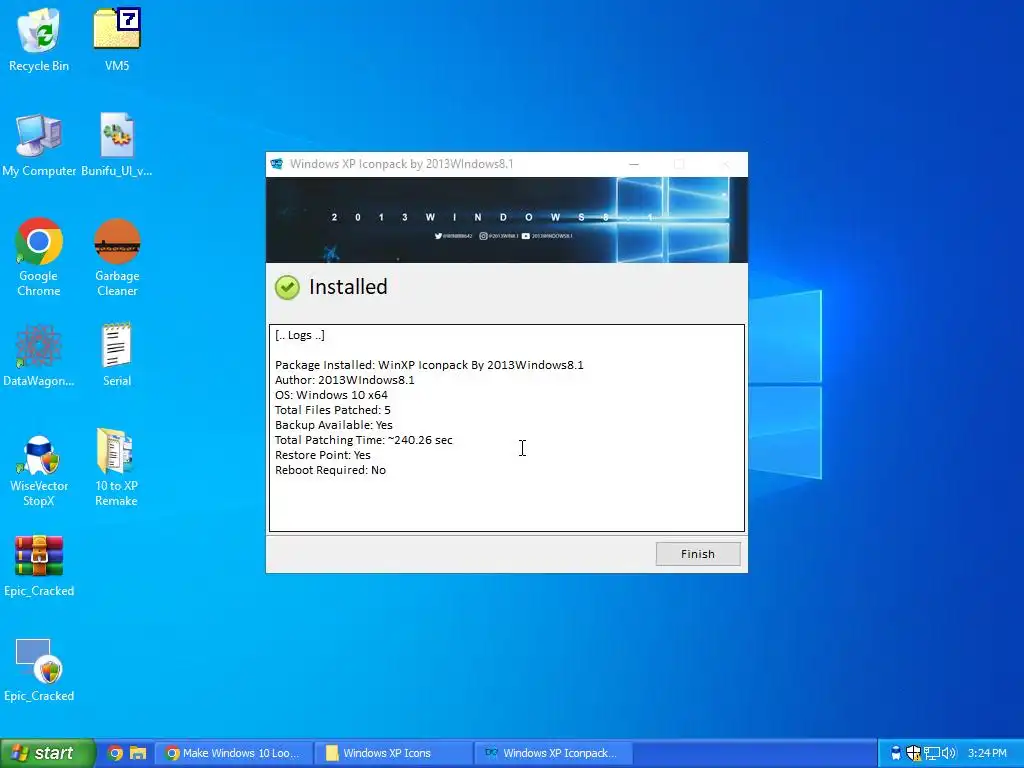Select the My Computer desktop icon
This screenshot has height=768, width=1024.
click(x=39, y=145)
